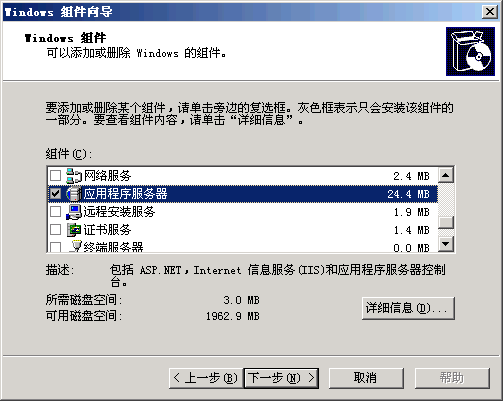The height and width of the screenshot is (401, 503).
Task: Click the 证书服务 certificate icon
Action: tap(74, 230)
